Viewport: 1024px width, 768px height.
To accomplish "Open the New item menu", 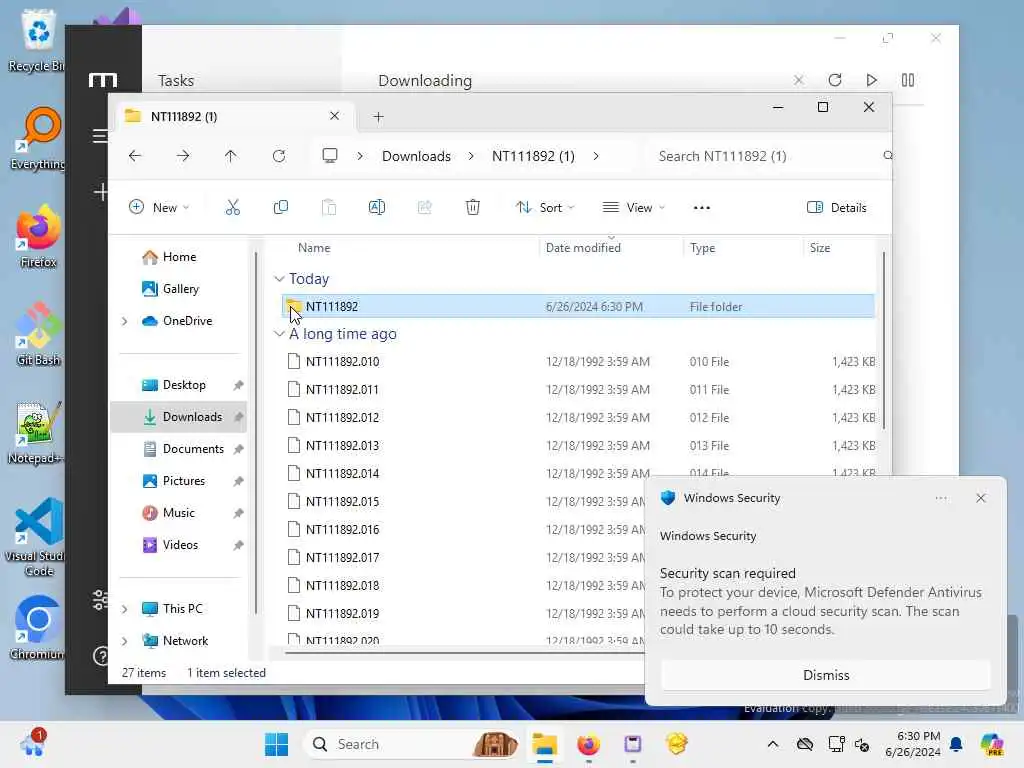I will tap(159, 208).
